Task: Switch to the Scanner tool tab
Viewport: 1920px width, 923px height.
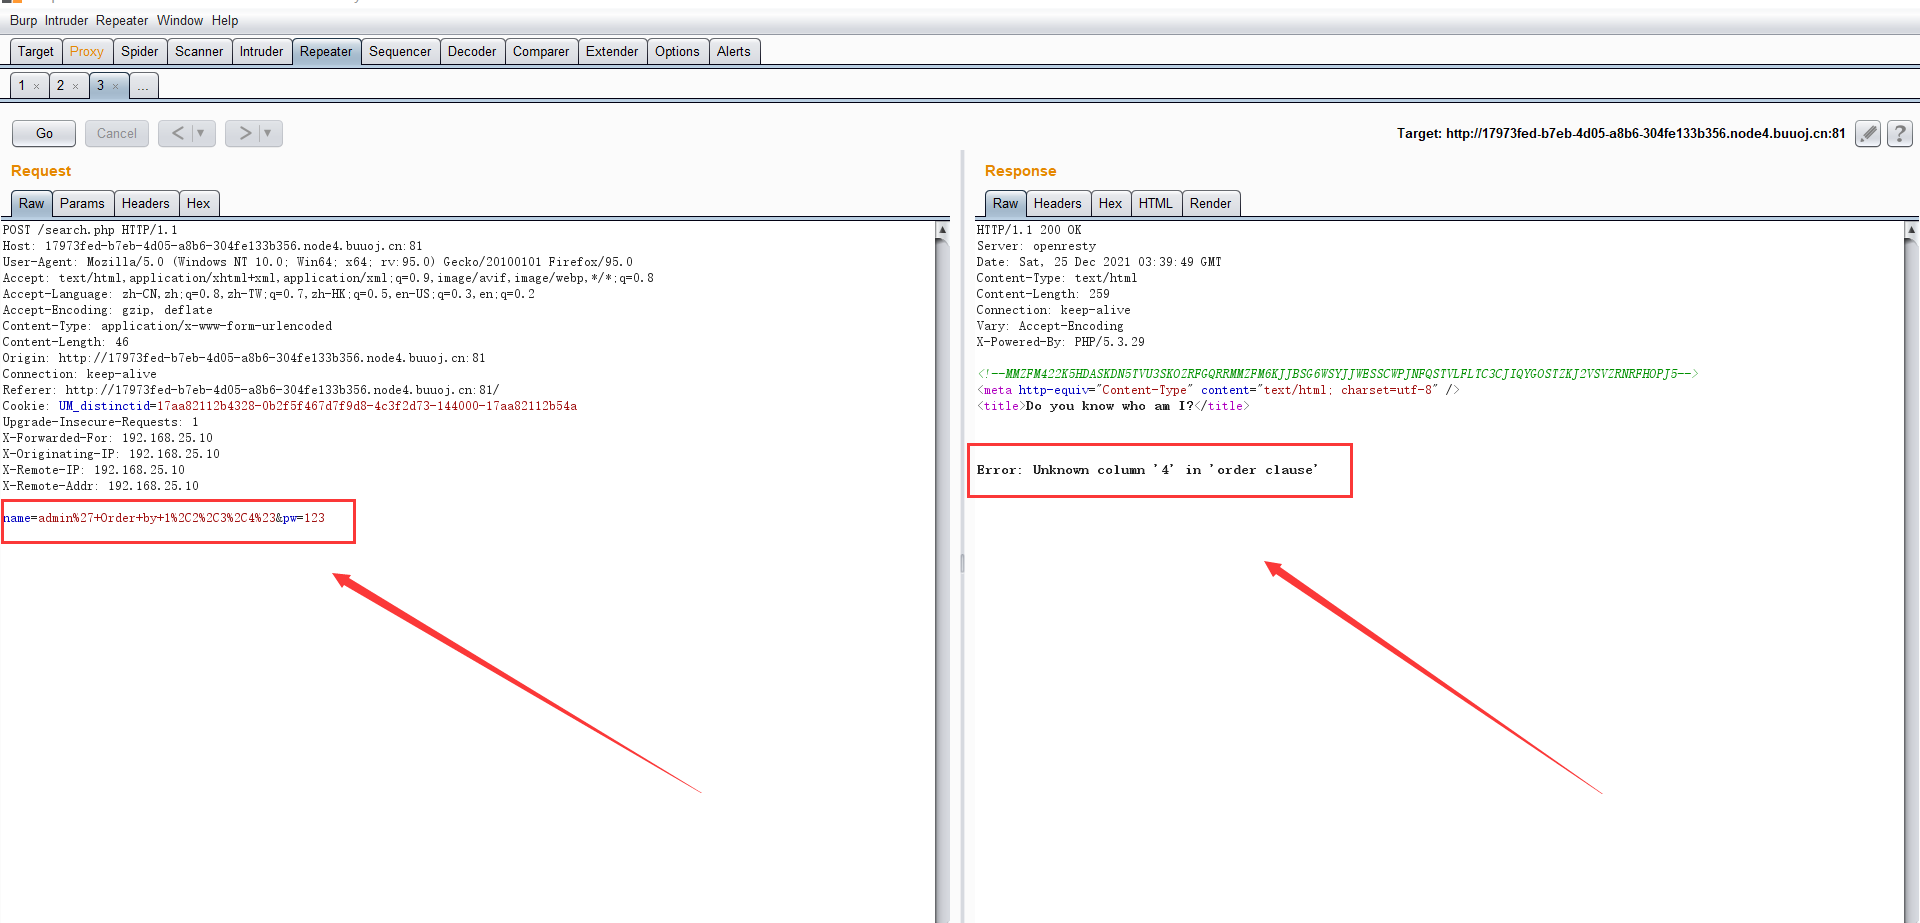Action: 199,51
